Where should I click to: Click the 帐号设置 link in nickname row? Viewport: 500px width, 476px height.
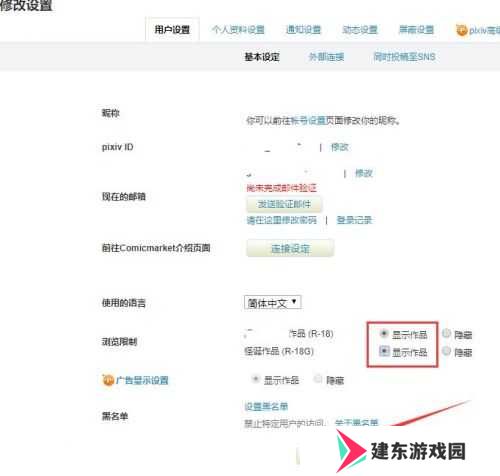click(x=308, y=120)
